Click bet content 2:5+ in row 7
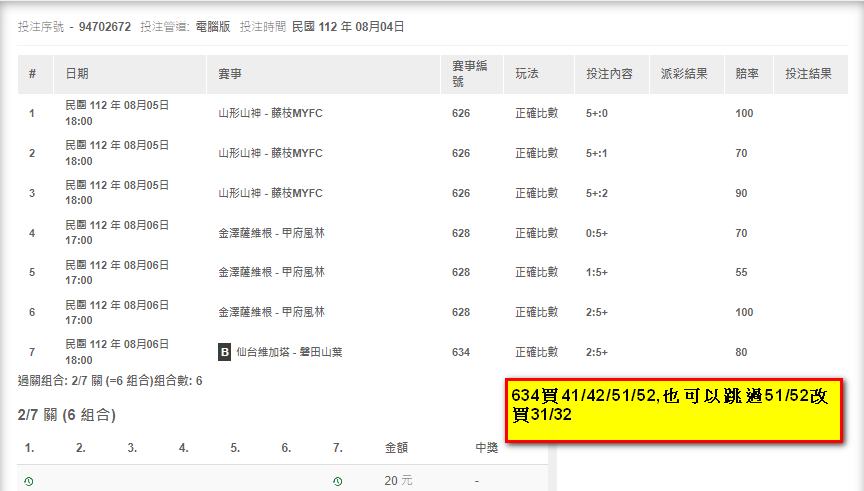This screenshot has height=491, width=864. [x=597, y=352]
